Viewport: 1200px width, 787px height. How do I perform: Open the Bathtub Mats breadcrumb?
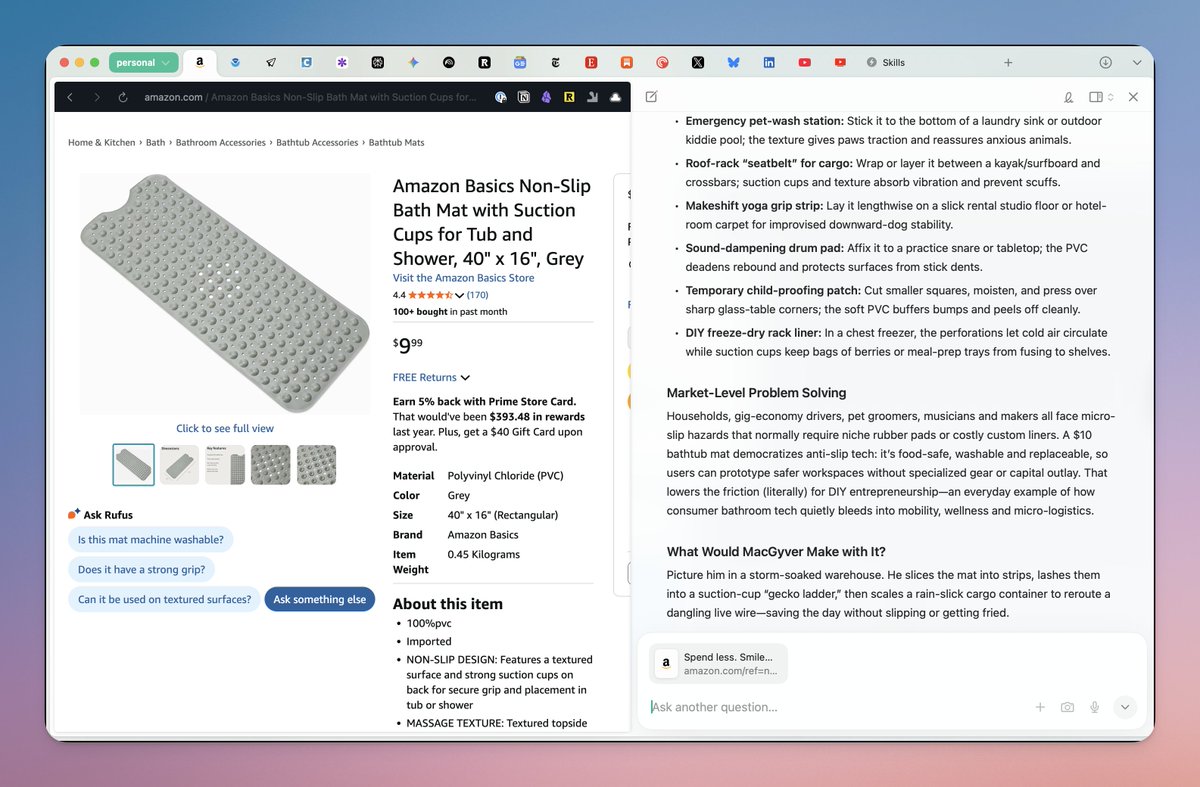pos(397,143)
